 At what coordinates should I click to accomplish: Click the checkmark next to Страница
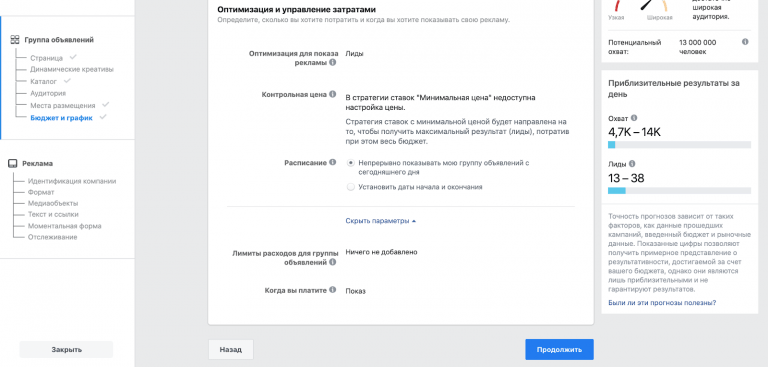click(72, 57)
